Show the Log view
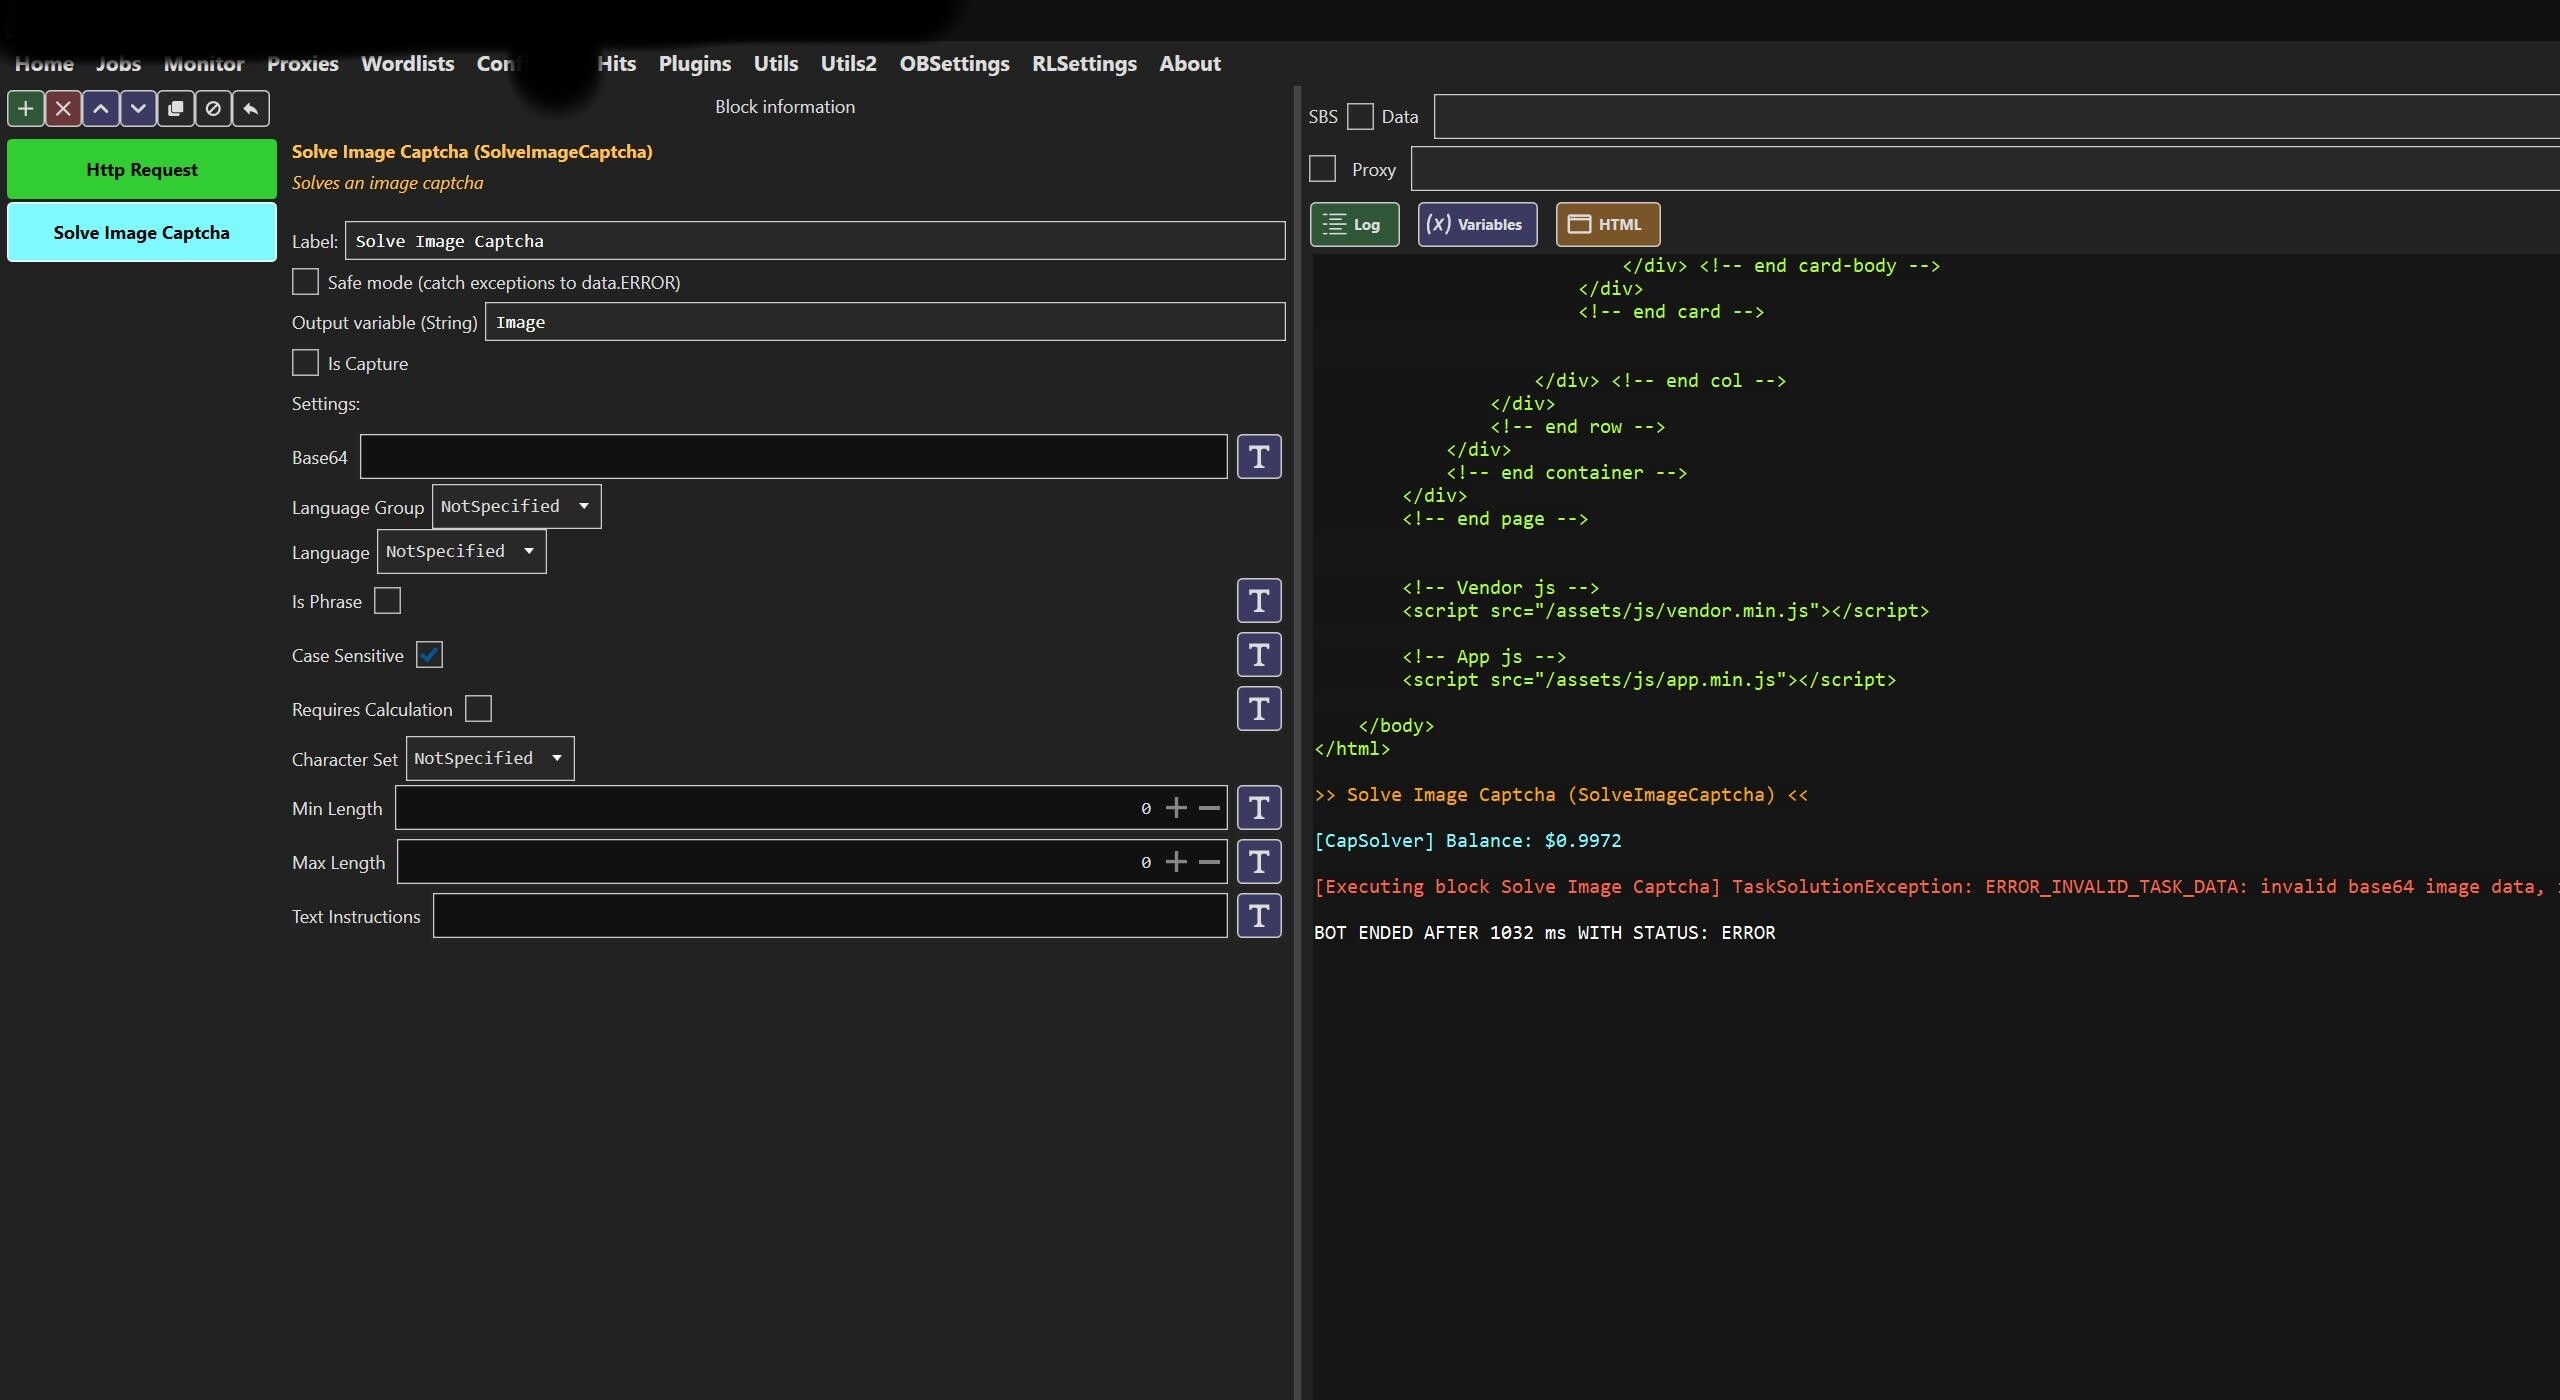Image resolution: width=2560 pixels, height=1400 pixels. (1355, 225)
